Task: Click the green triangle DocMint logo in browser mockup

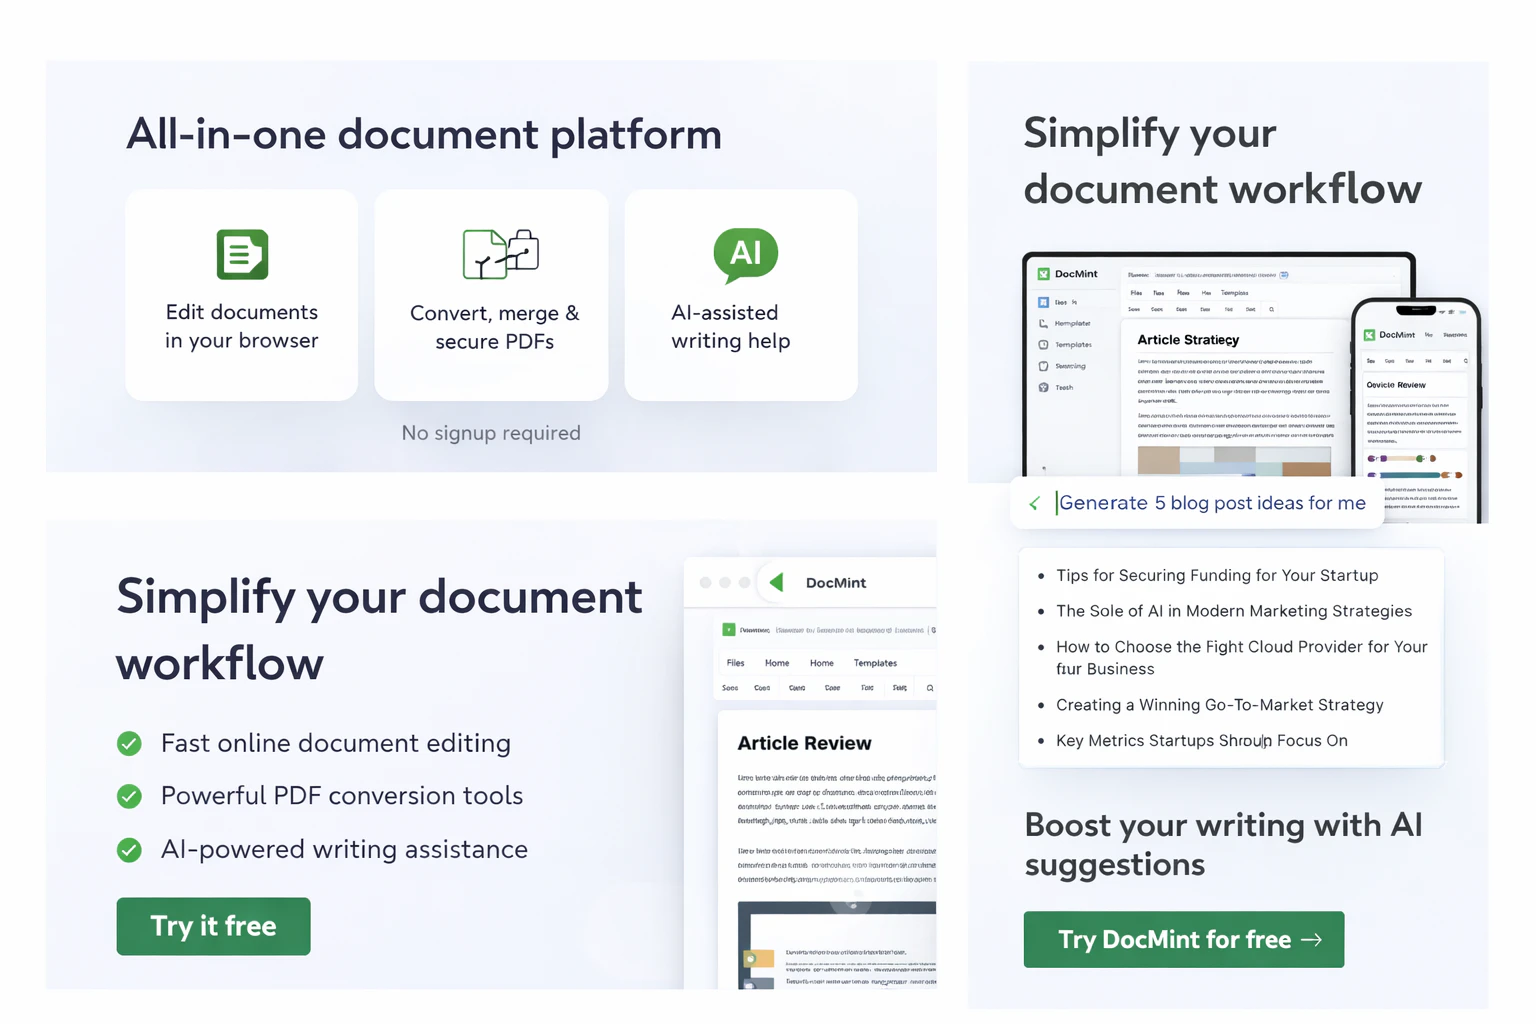Action: (776, 582)
